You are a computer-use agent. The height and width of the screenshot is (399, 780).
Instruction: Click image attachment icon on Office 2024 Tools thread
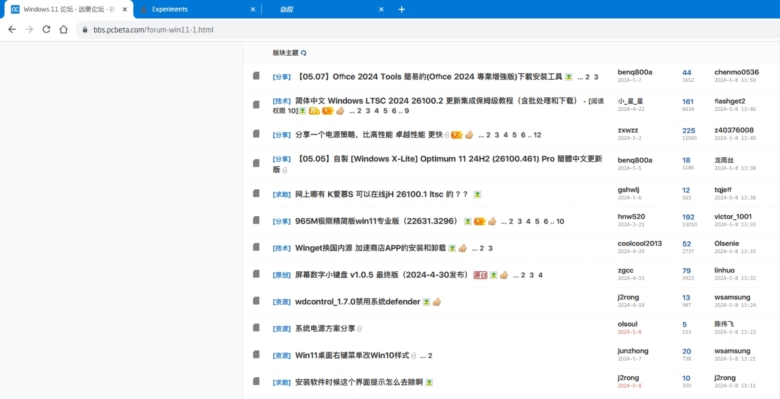pyautogui.click(x=569, y=77)
